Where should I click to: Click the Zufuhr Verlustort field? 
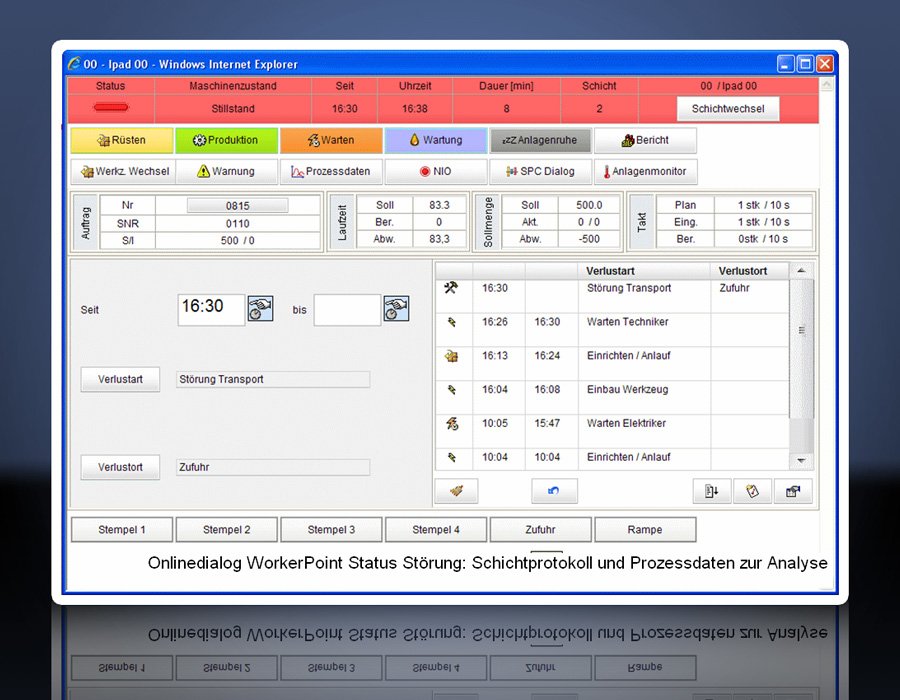pyautogui.click(x=273, y=467)
